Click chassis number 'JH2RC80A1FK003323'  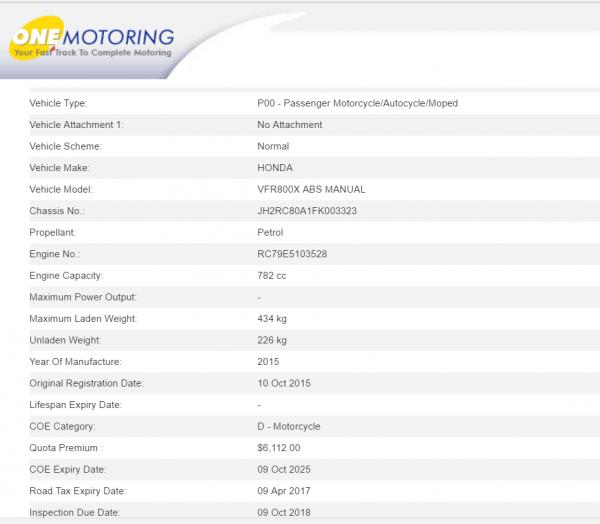click(307, 211)
